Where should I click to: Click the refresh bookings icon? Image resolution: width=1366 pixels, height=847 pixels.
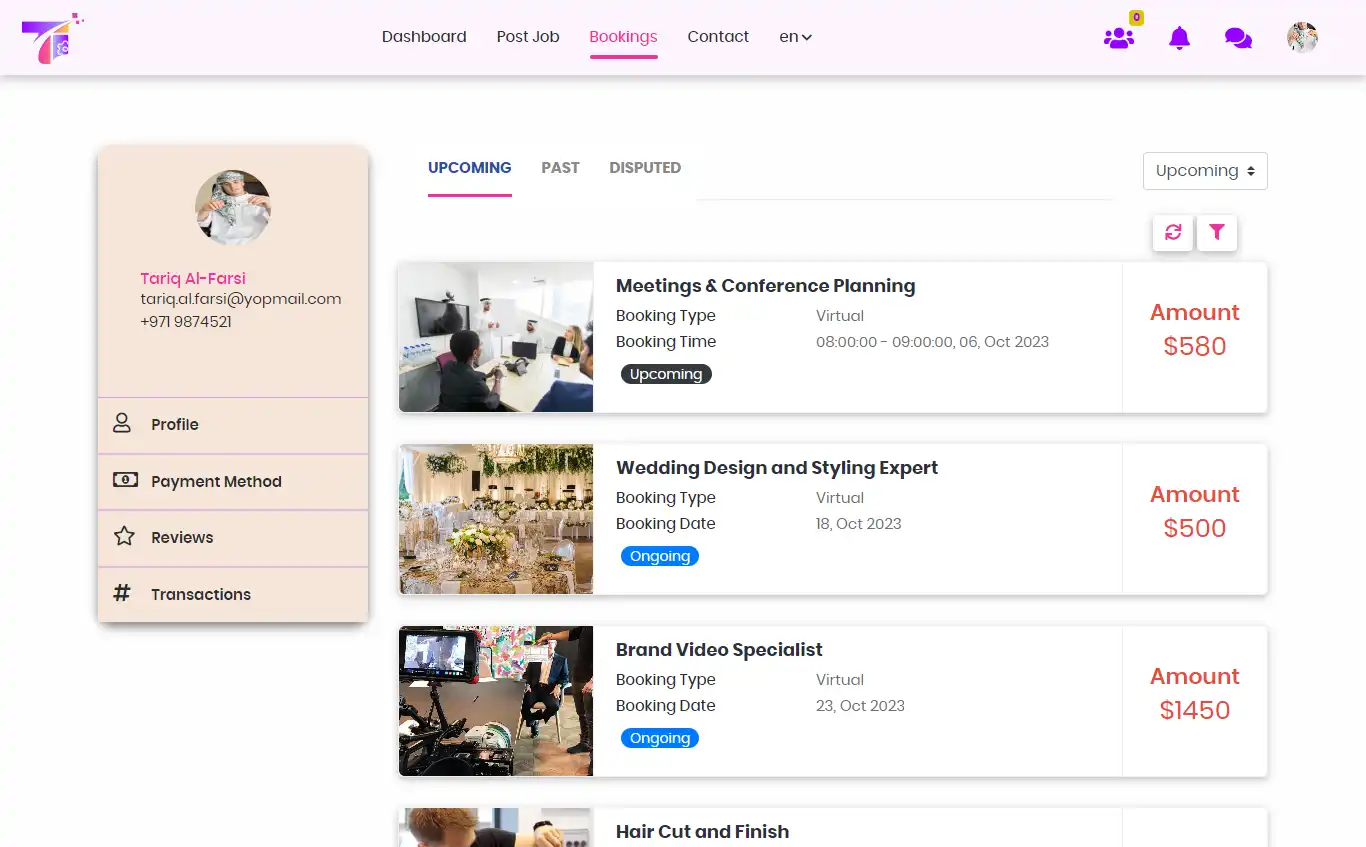tap(1172, 232)
